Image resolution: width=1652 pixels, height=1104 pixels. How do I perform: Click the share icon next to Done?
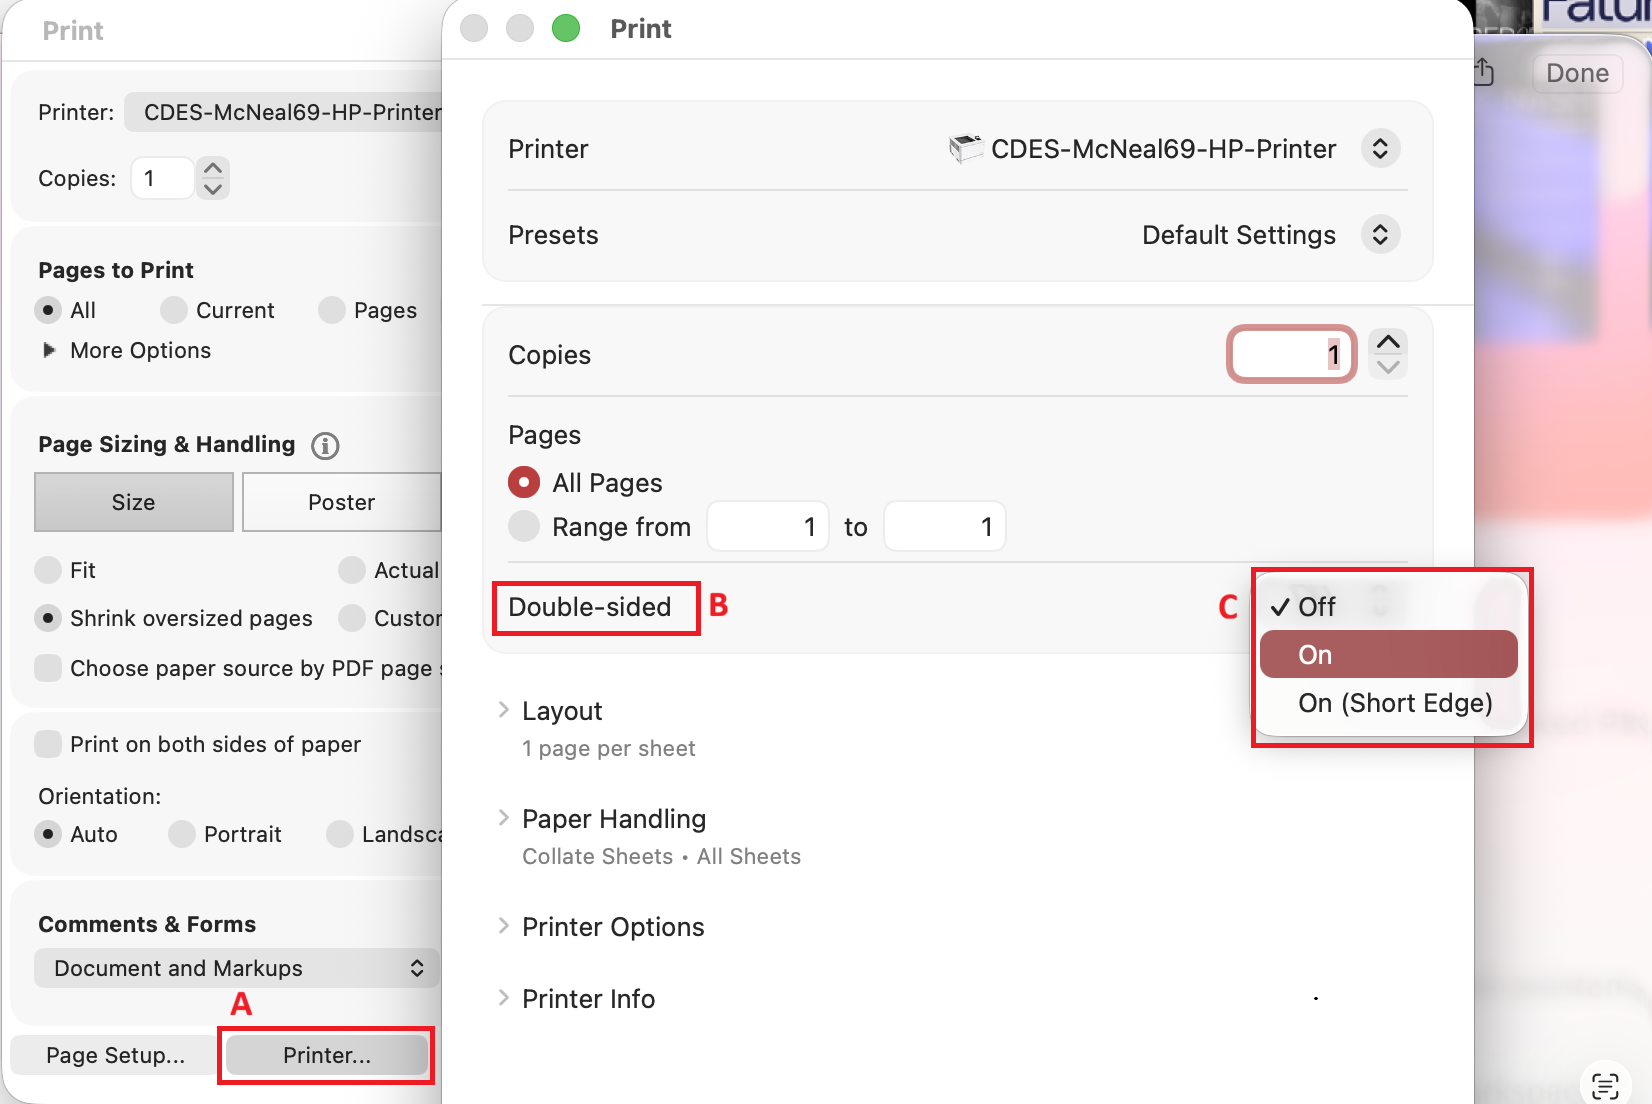1485,72
